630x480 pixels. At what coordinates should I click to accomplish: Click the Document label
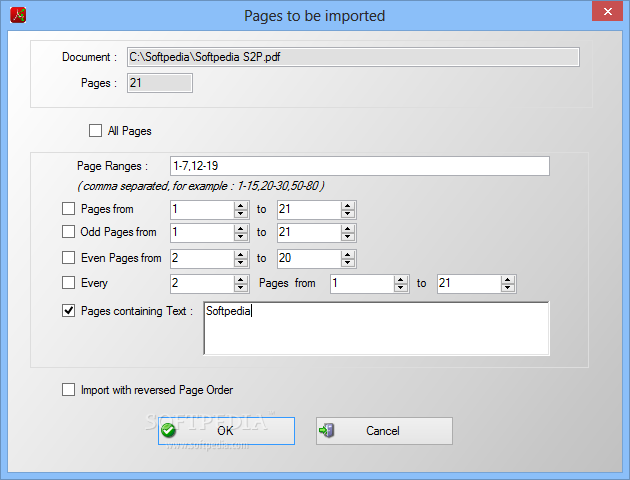coord(89,57)
